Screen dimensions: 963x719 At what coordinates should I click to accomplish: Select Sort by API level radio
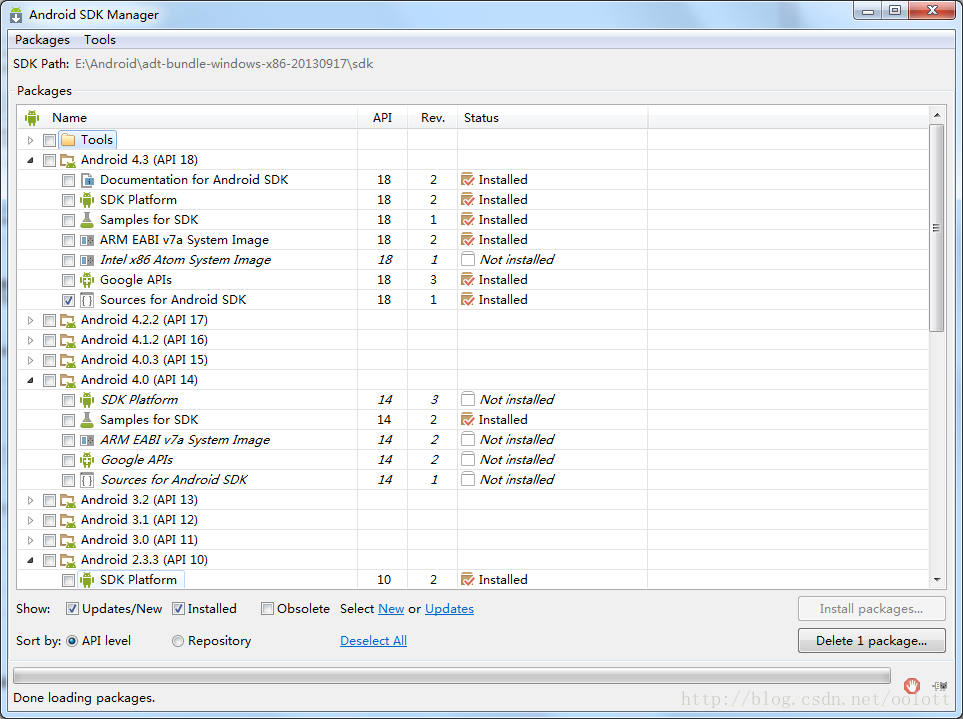point(72,640)
